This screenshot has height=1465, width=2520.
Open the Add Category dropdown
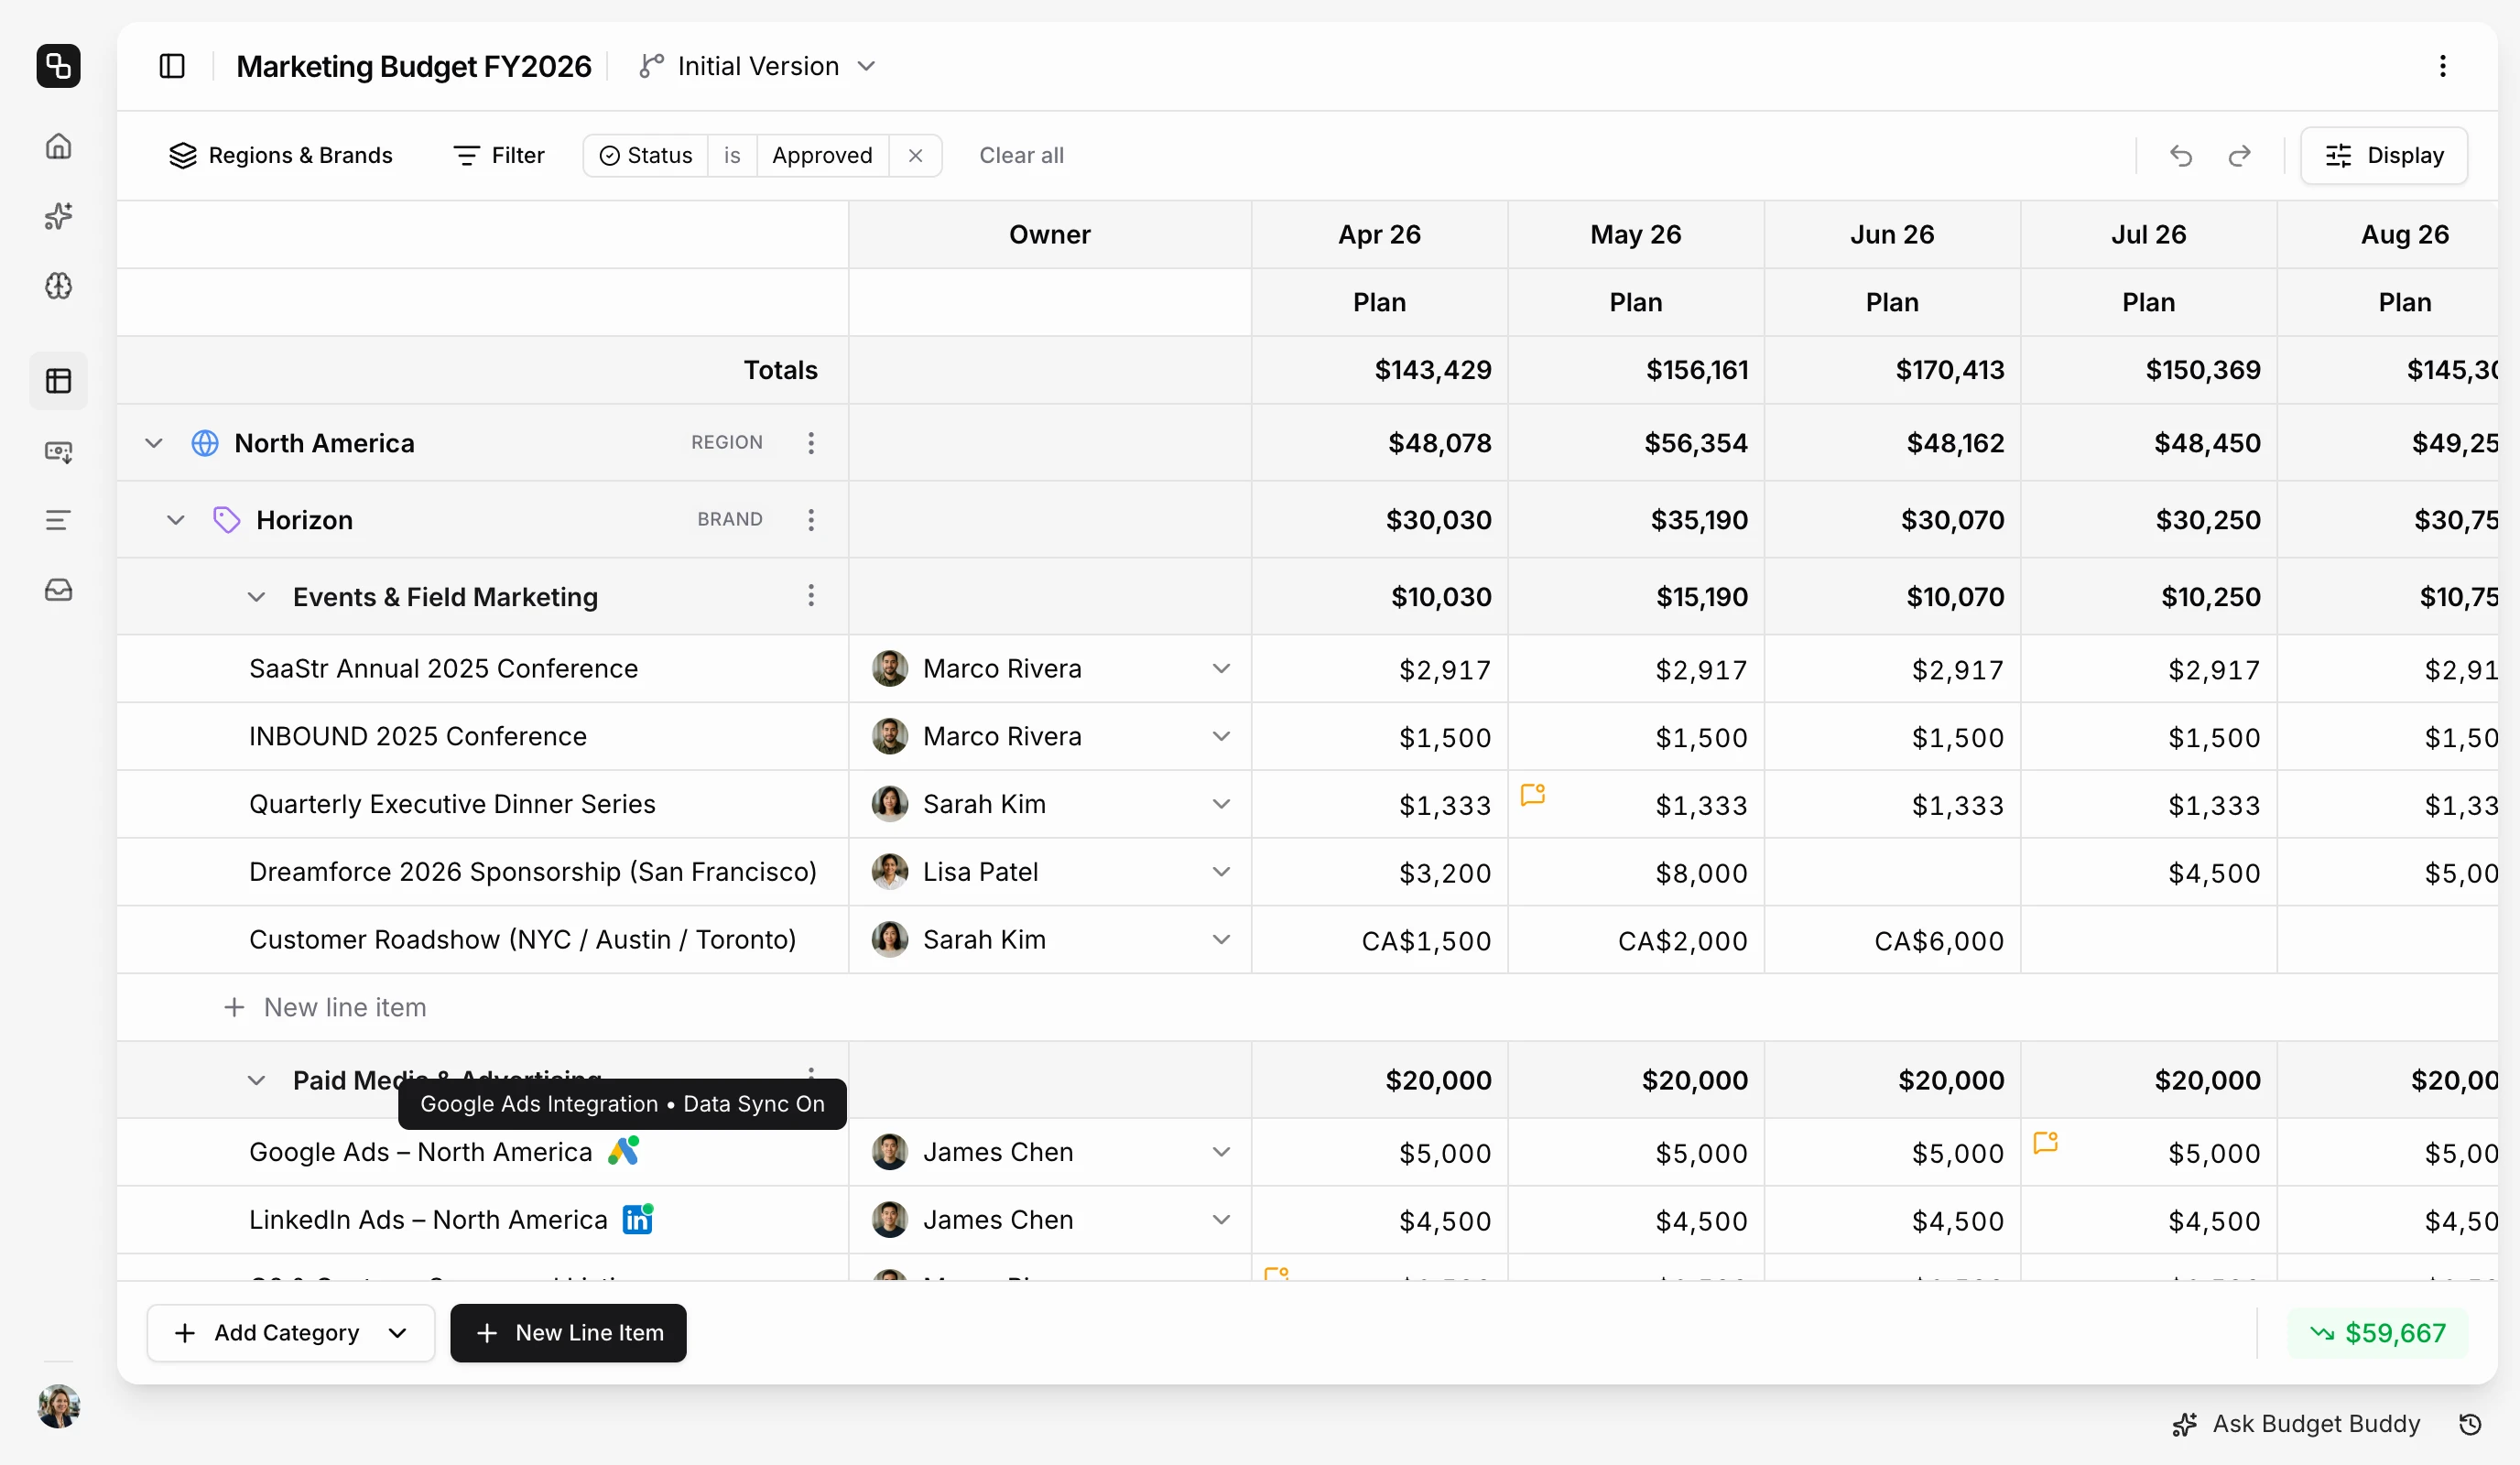290,1333
